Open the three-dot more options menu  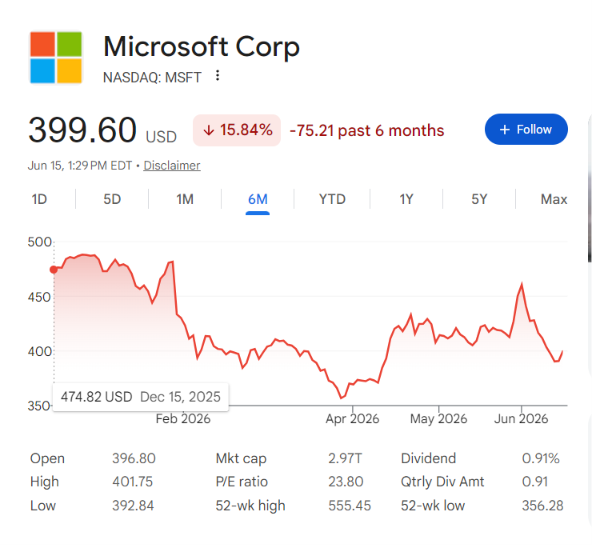pos(217,75)
